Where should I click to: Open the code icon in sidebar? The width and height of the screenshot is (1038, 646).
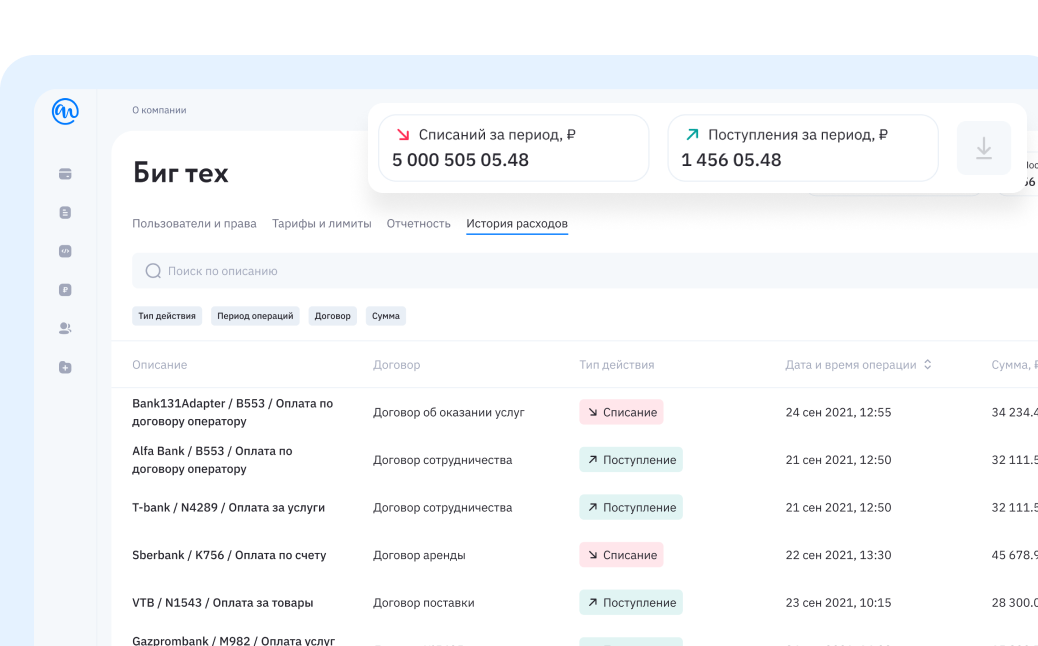(65, 251)
